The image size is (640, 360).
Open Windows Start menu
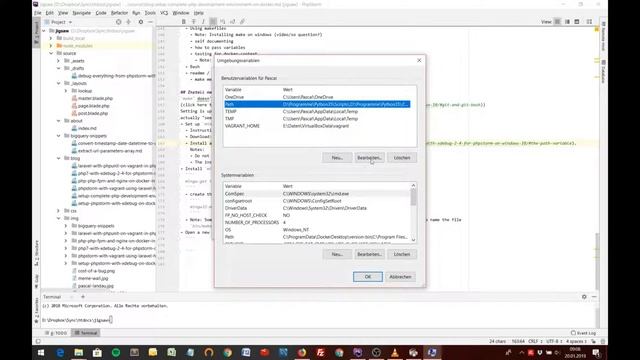(41, 353)
